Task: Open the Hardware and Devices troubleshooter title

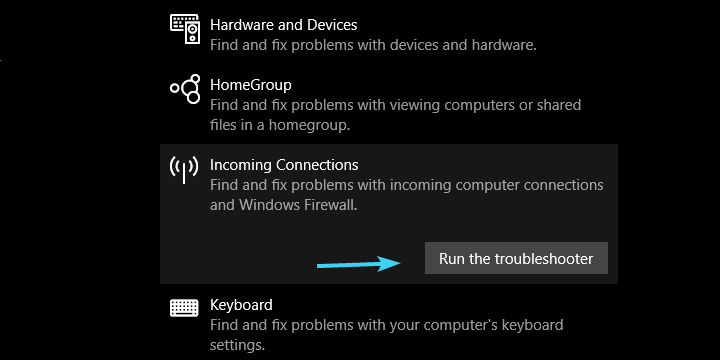Action: (x=283, y=25)
